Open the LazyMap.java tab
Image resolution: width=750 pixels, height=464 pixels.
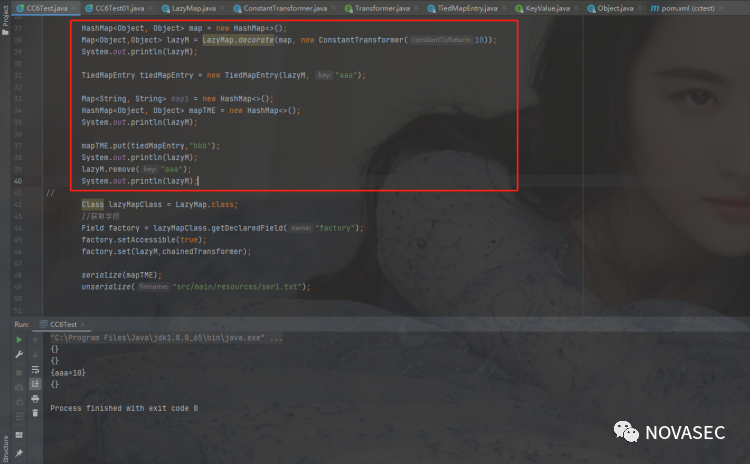(x=194, y=8)
